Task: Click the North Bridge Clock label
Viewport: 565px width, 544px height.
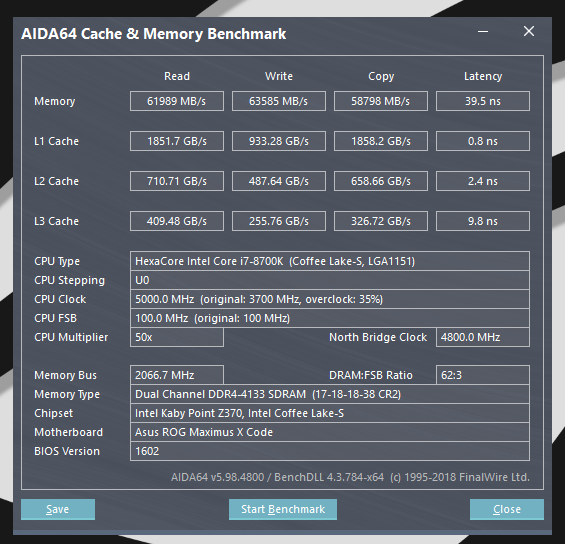Action: pyautogui.click(x=378, y=338)
